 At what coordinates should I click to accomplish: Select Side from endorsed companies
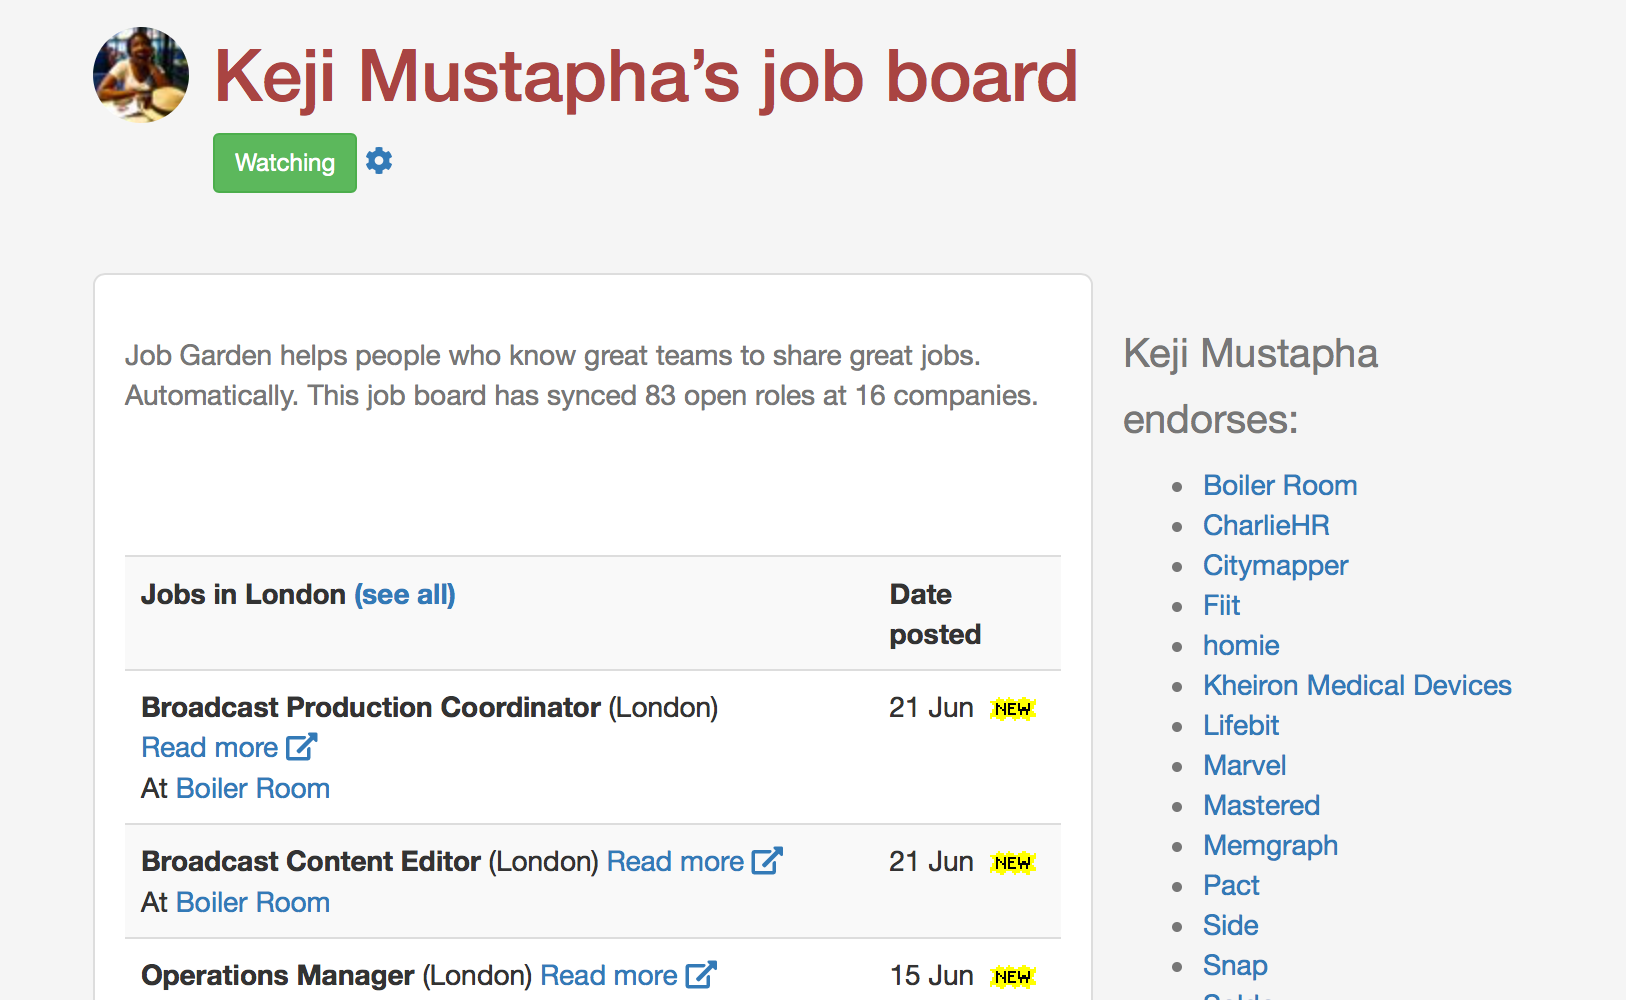(x=1230, y=926)
